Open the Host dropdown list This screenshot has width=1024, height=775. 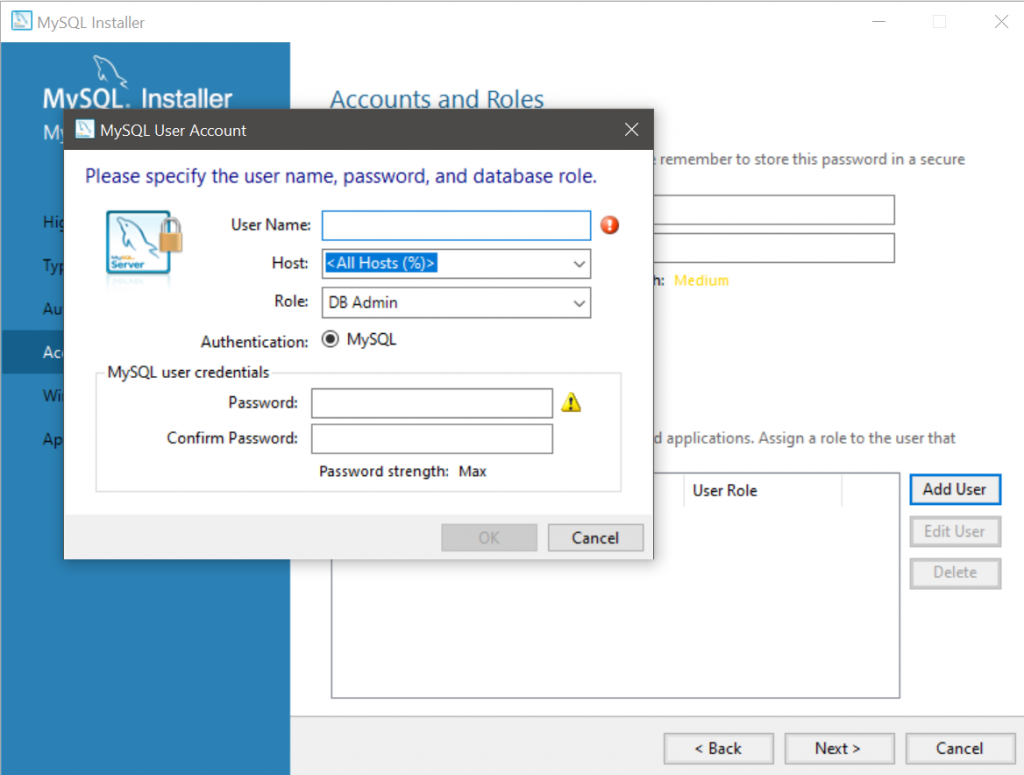[579, 264]
